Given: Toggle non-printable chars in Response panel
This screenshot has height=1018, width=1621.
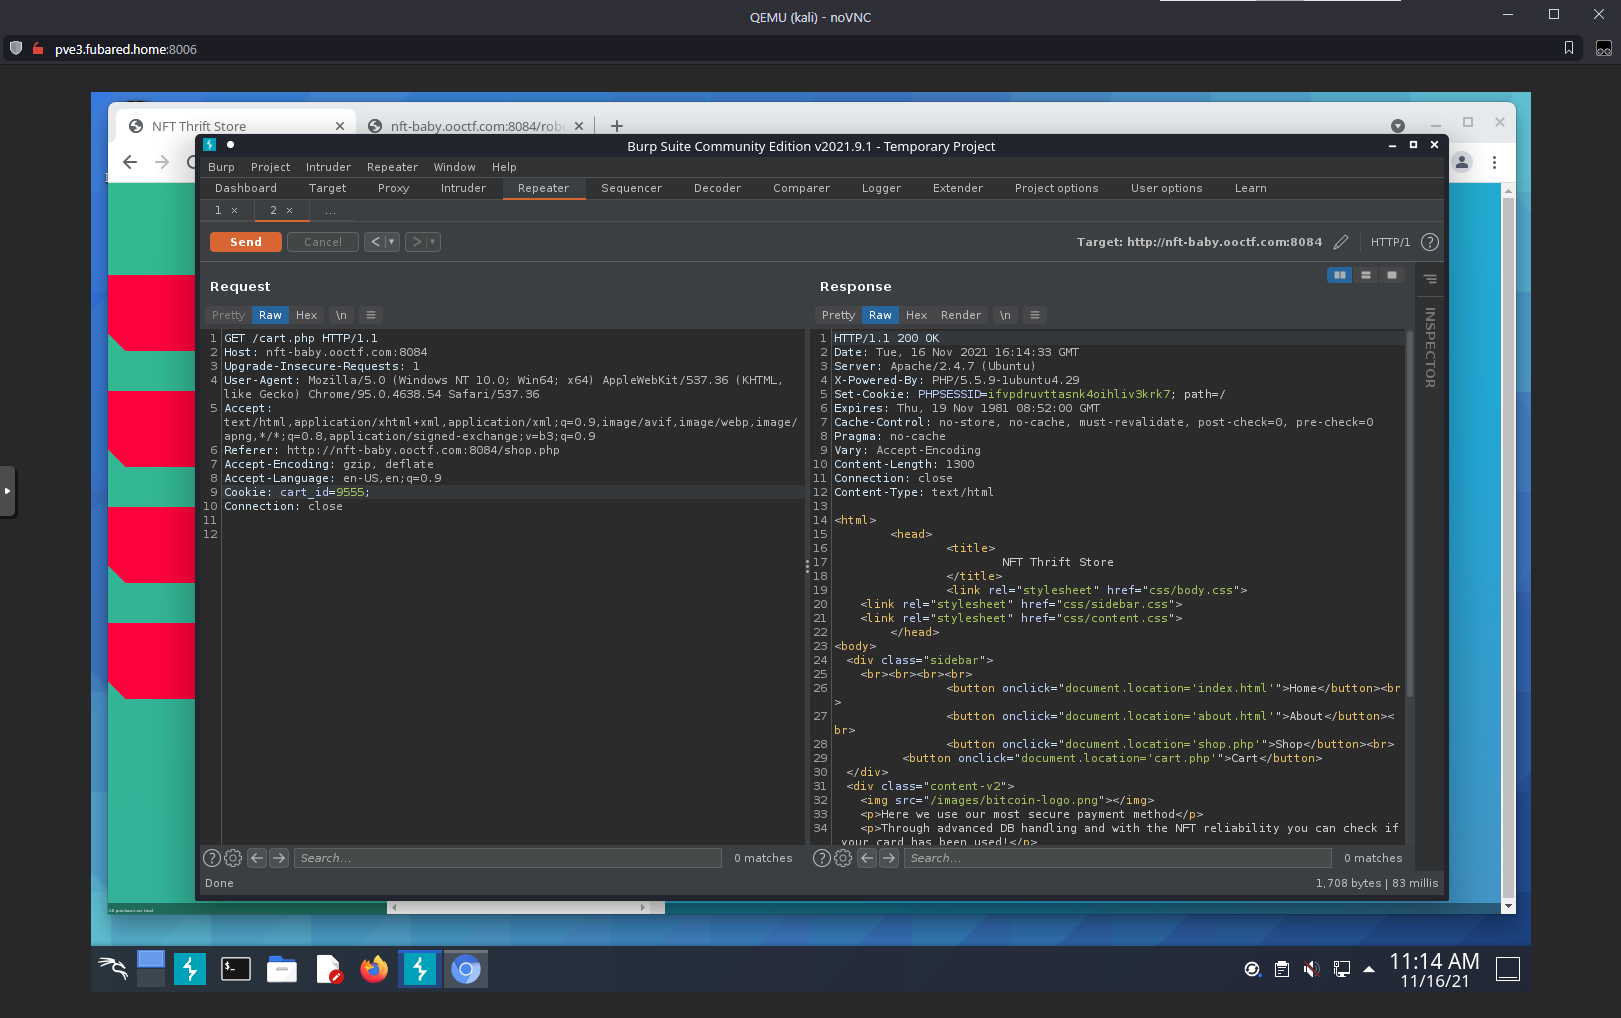Looking at the screenshot, I should click(1005, 315).
